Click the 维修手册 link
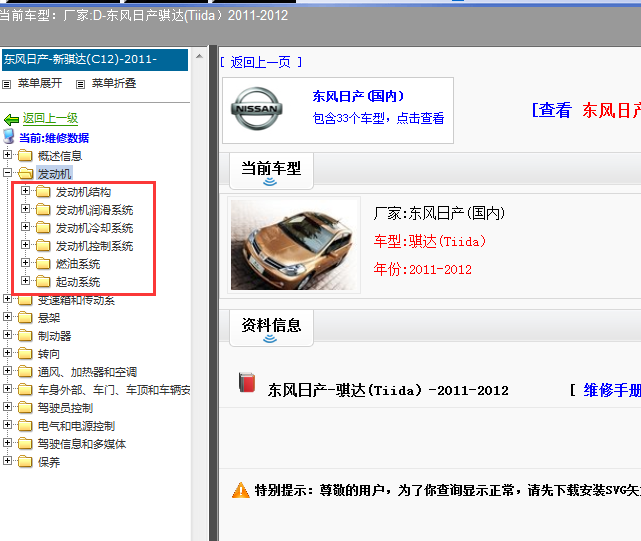This screenshot has width=641, height=541. point(612,391)
